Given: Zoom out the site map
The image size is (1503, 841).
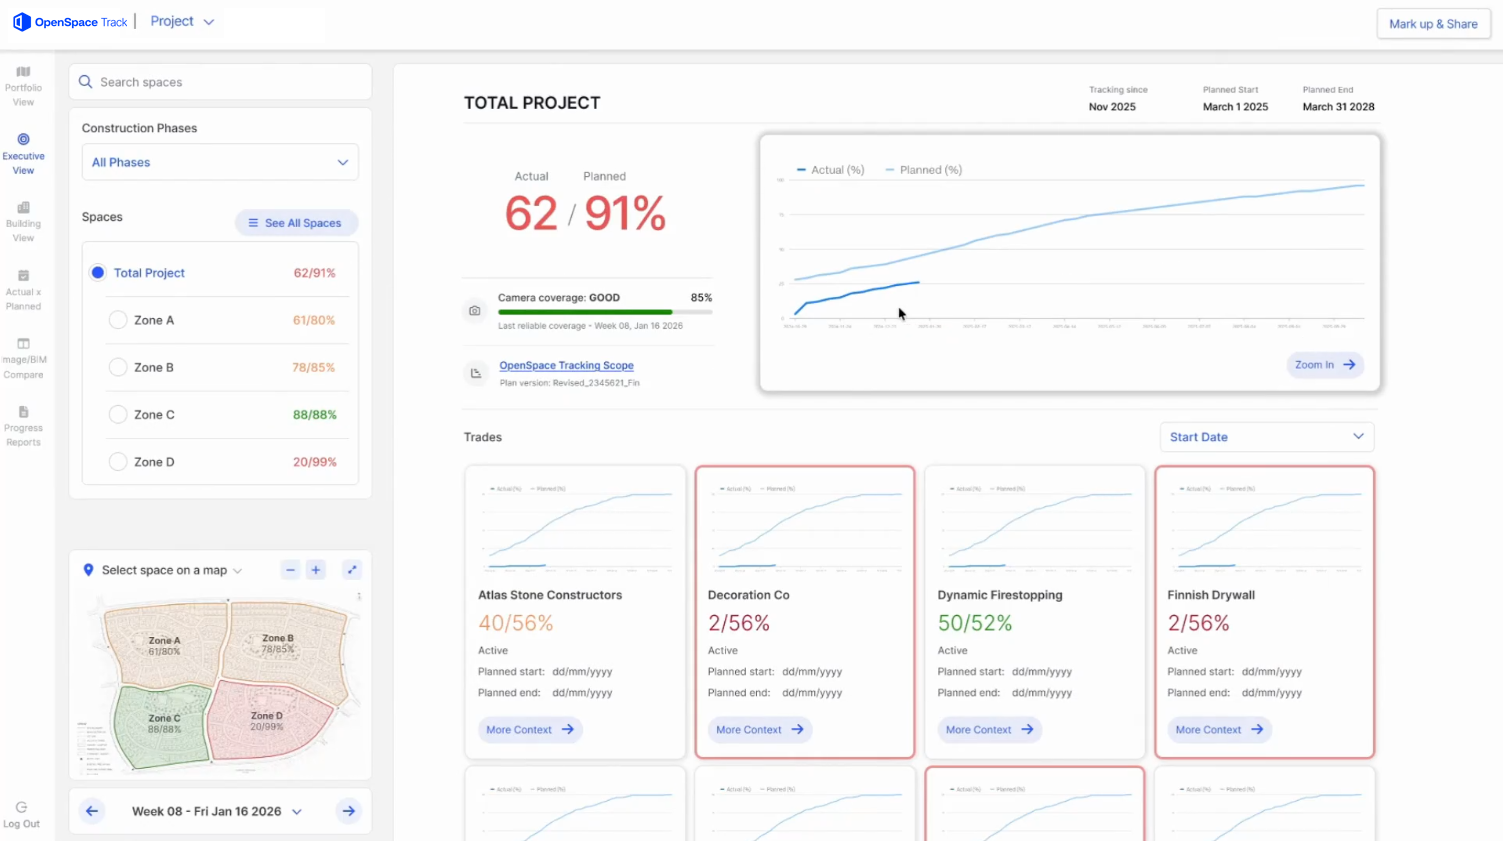Looking at the screenshot, I should (290, 570).
